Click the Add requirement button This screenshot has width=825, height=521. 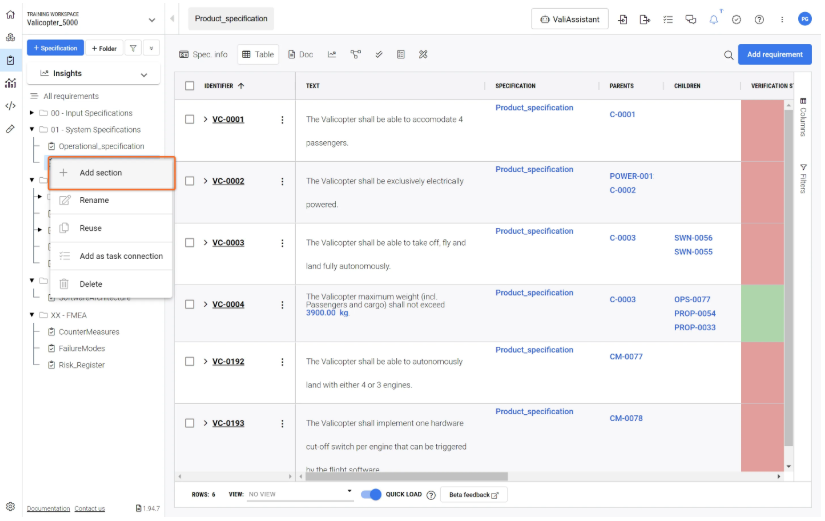point(774,55)
